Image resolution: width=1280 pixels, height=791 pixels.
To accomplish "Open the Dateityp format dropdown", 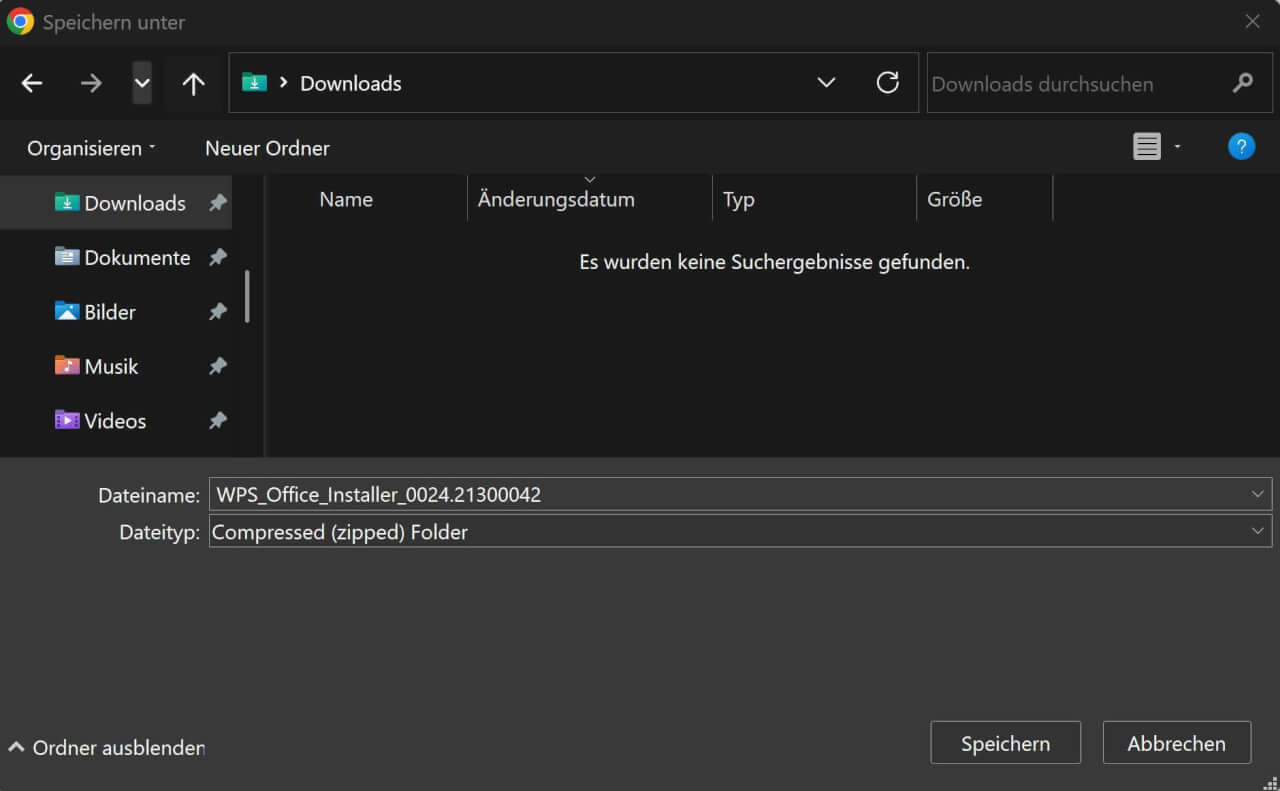I will click(1258, 531).
